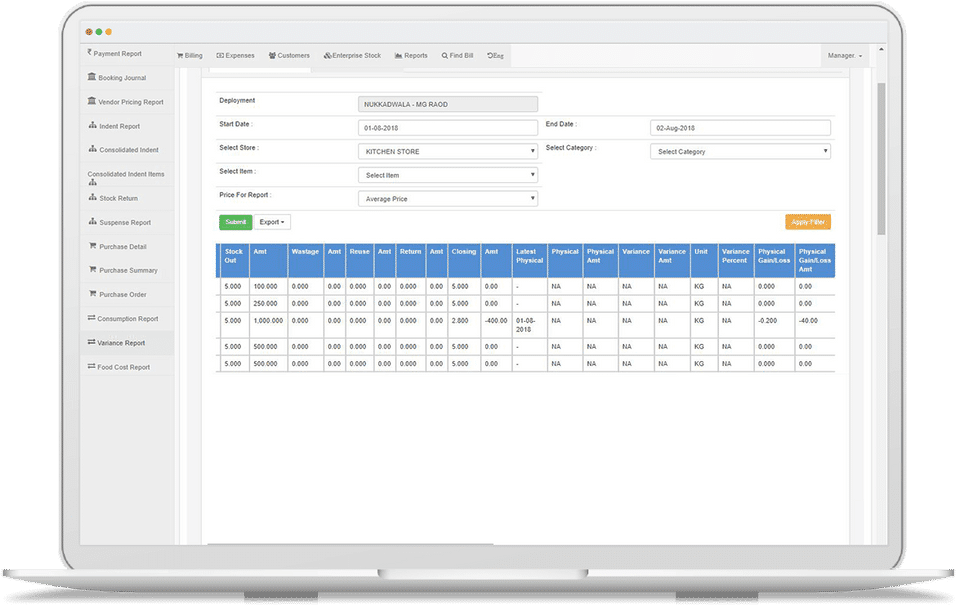Click the Physical Gain/Loss Amt column header

(x=814, y=260)
